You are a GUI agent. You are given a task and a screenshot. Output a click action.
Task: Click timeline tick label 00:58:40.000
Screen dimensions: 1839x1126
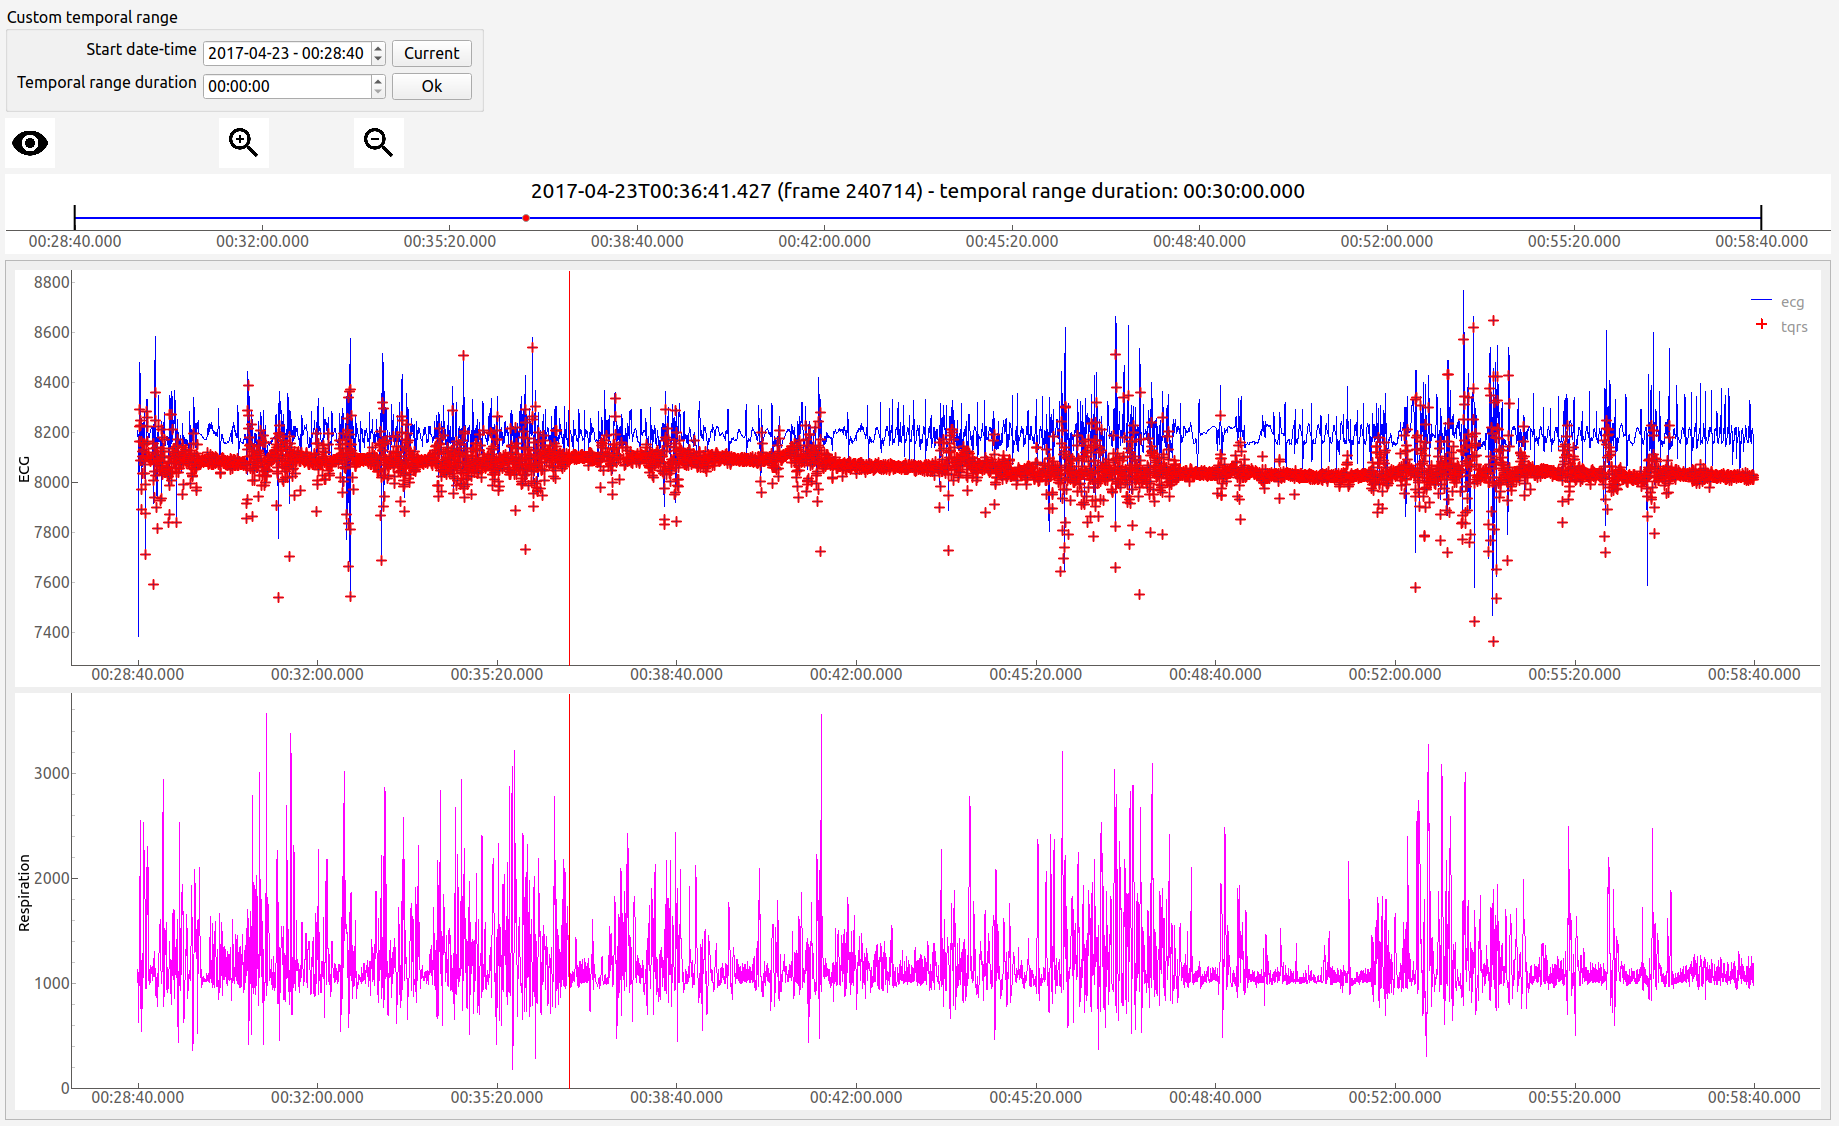(x=1761, y=241)
